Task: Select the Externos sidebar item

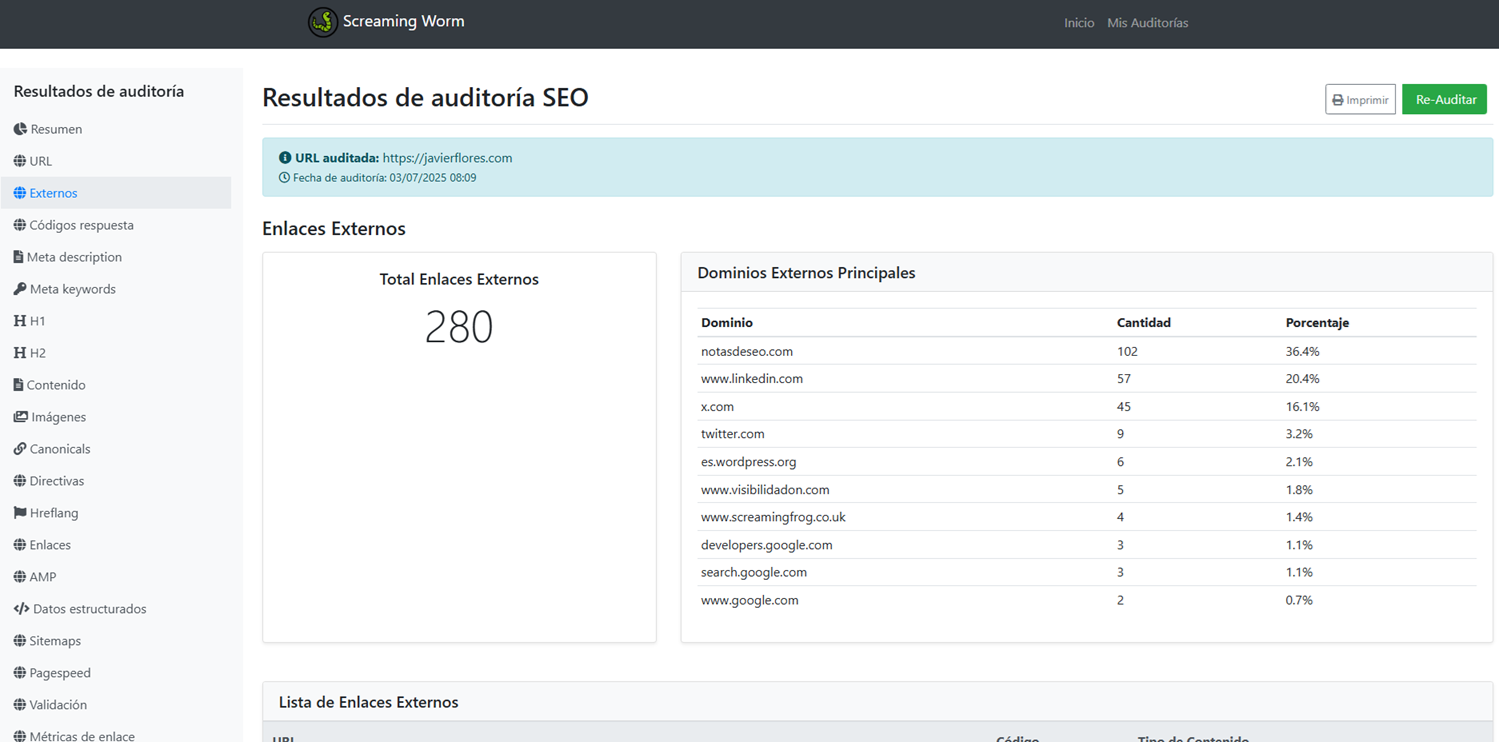Action: coord(116,193)
